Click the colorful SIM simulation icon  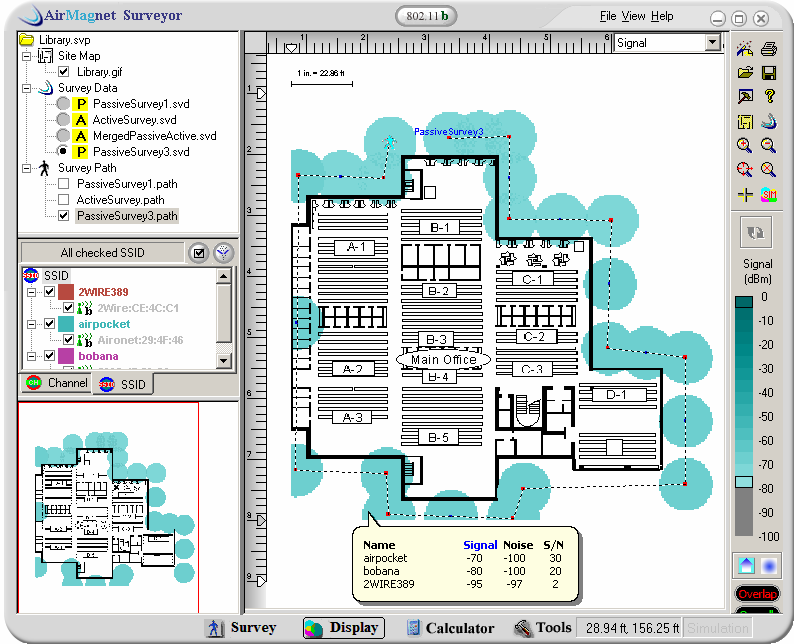tap(769, 194)
